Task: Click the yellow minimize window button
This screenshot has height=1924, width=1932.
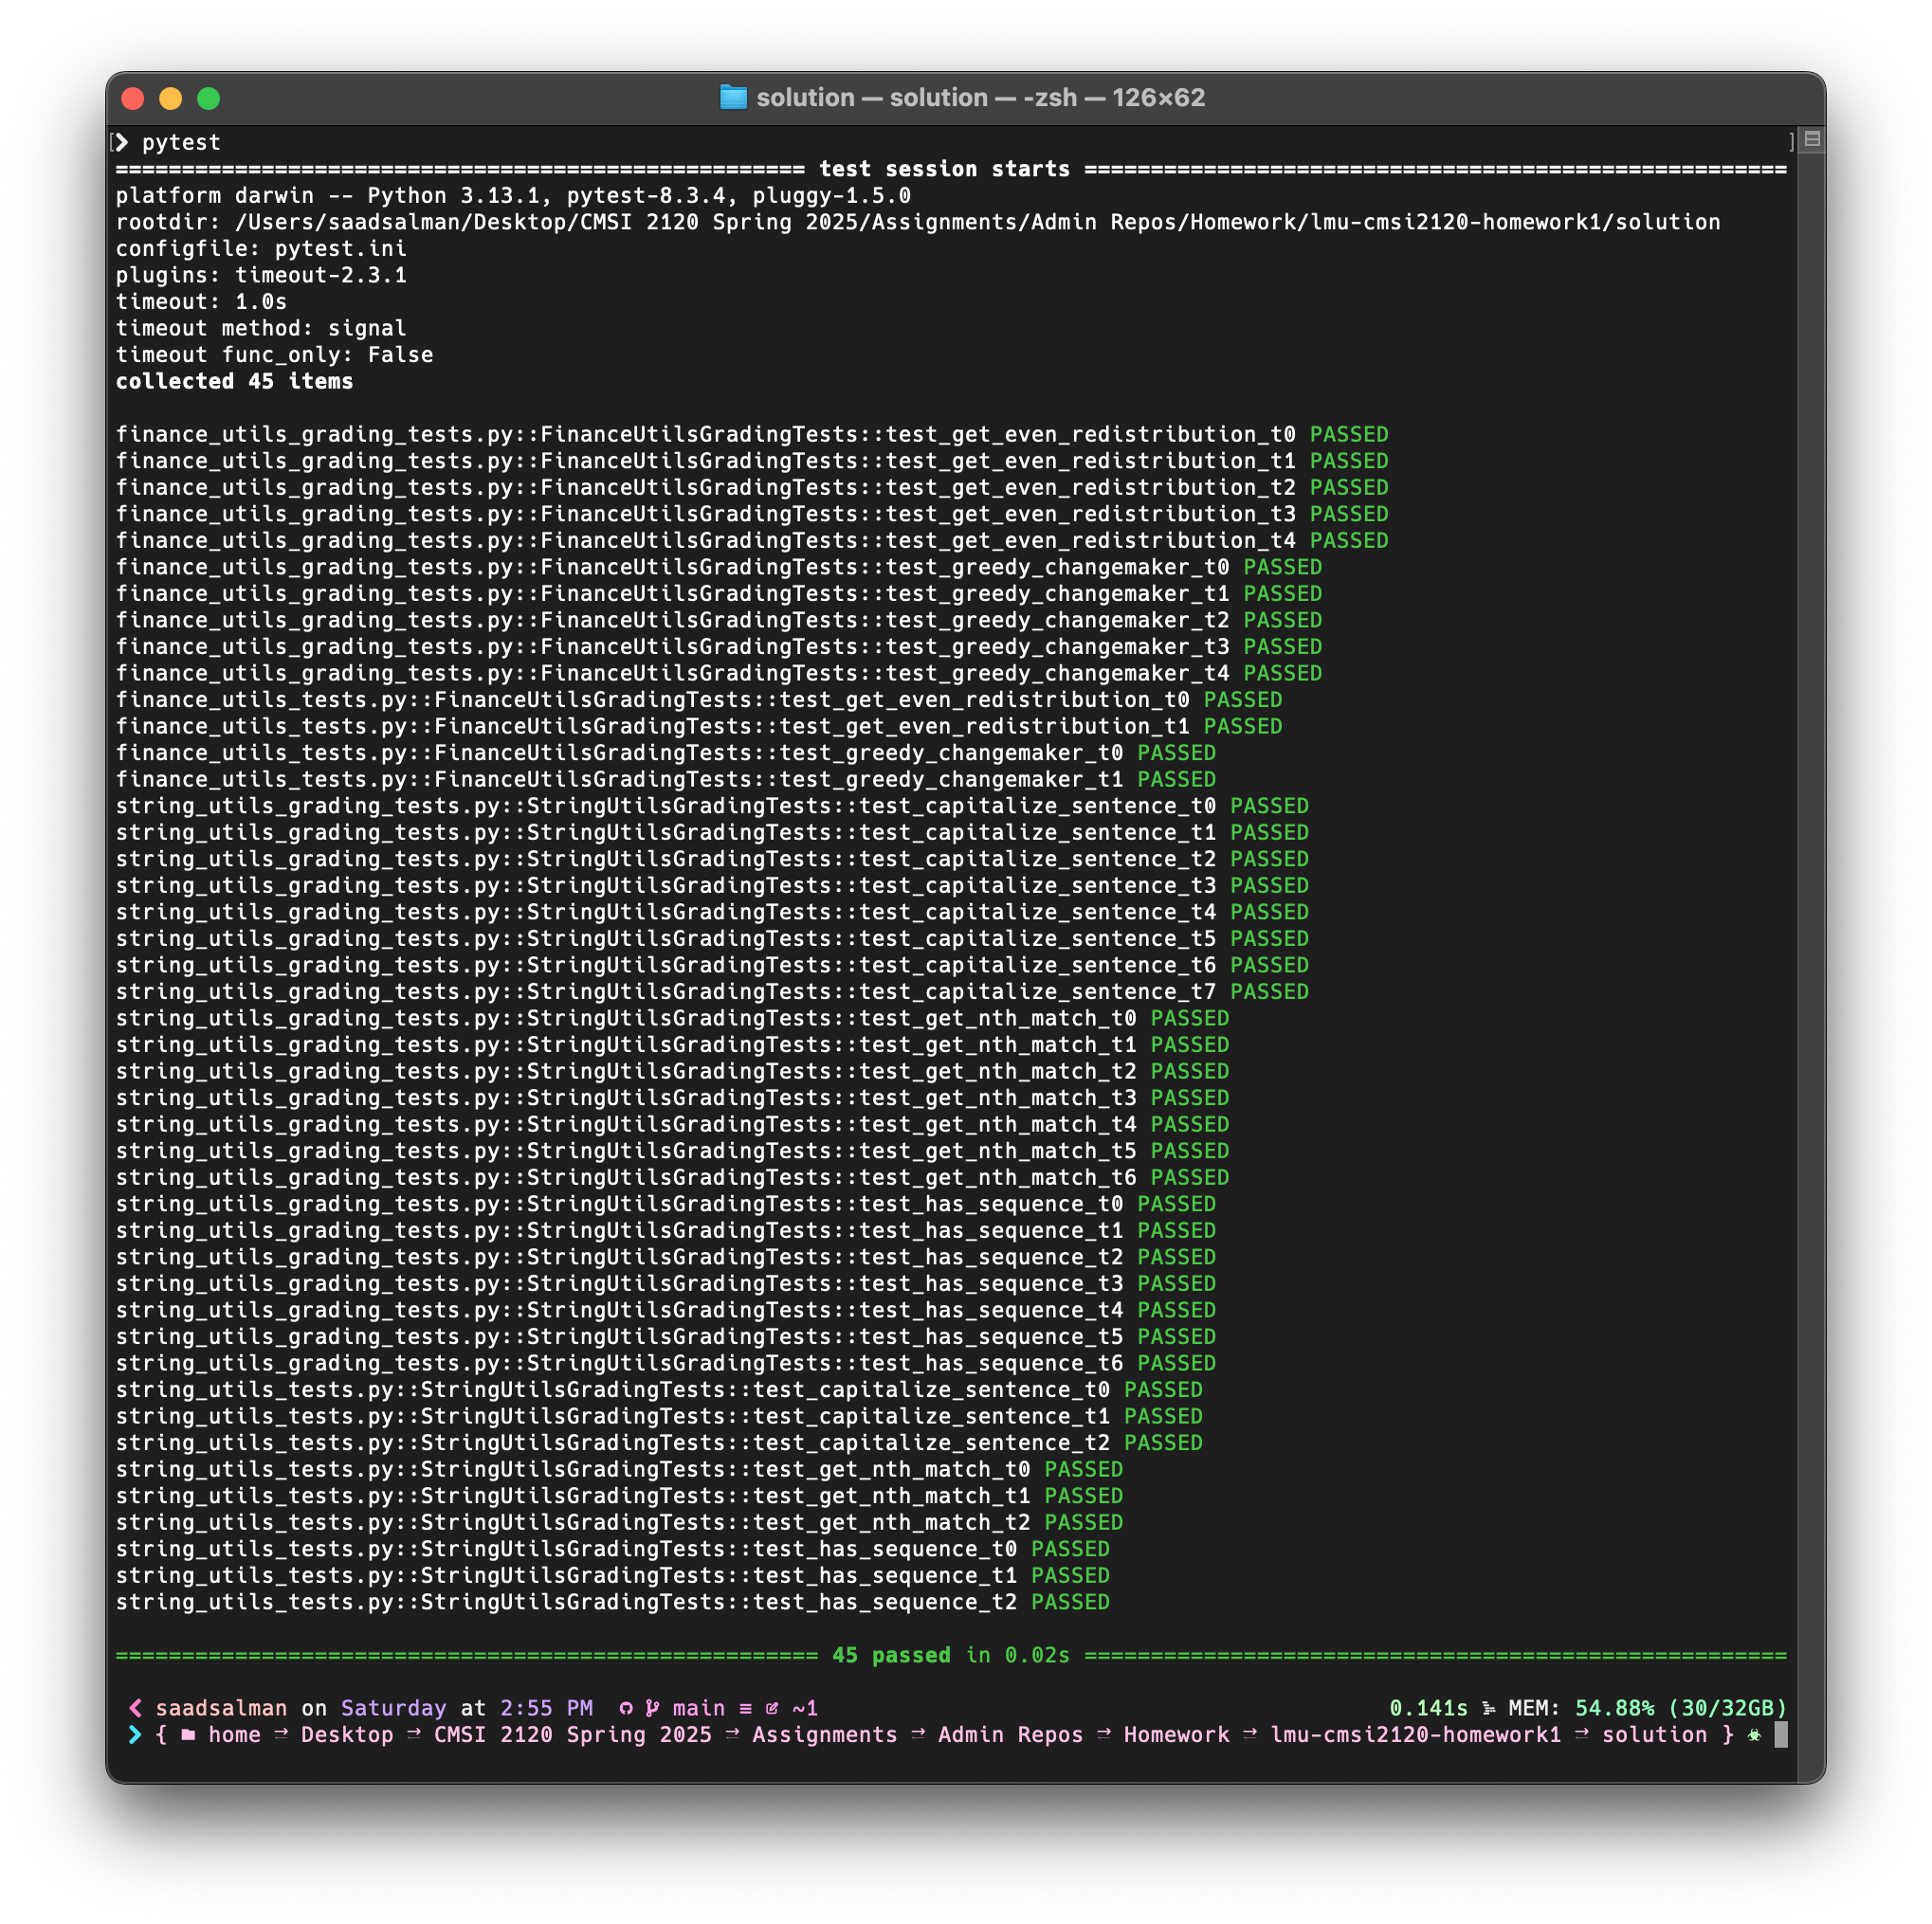Action: click(171, 98)
